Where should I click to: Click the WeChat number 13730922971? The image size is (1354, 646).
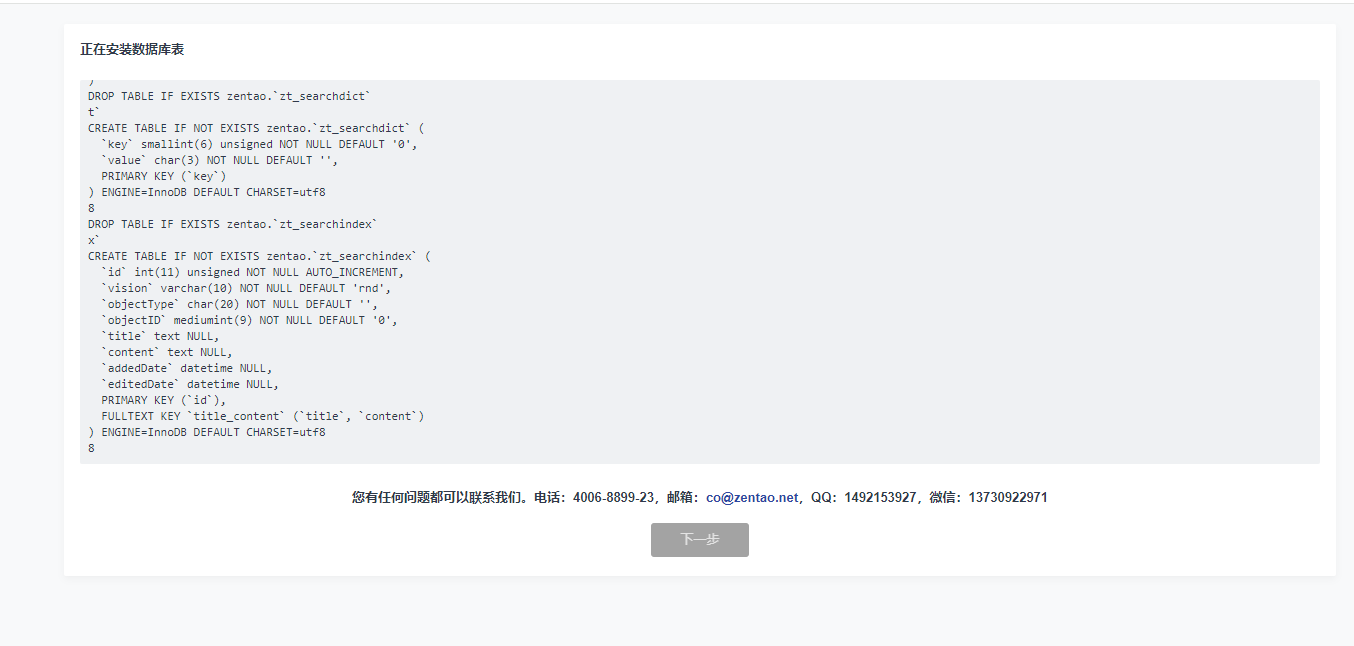coord(1008,497)
